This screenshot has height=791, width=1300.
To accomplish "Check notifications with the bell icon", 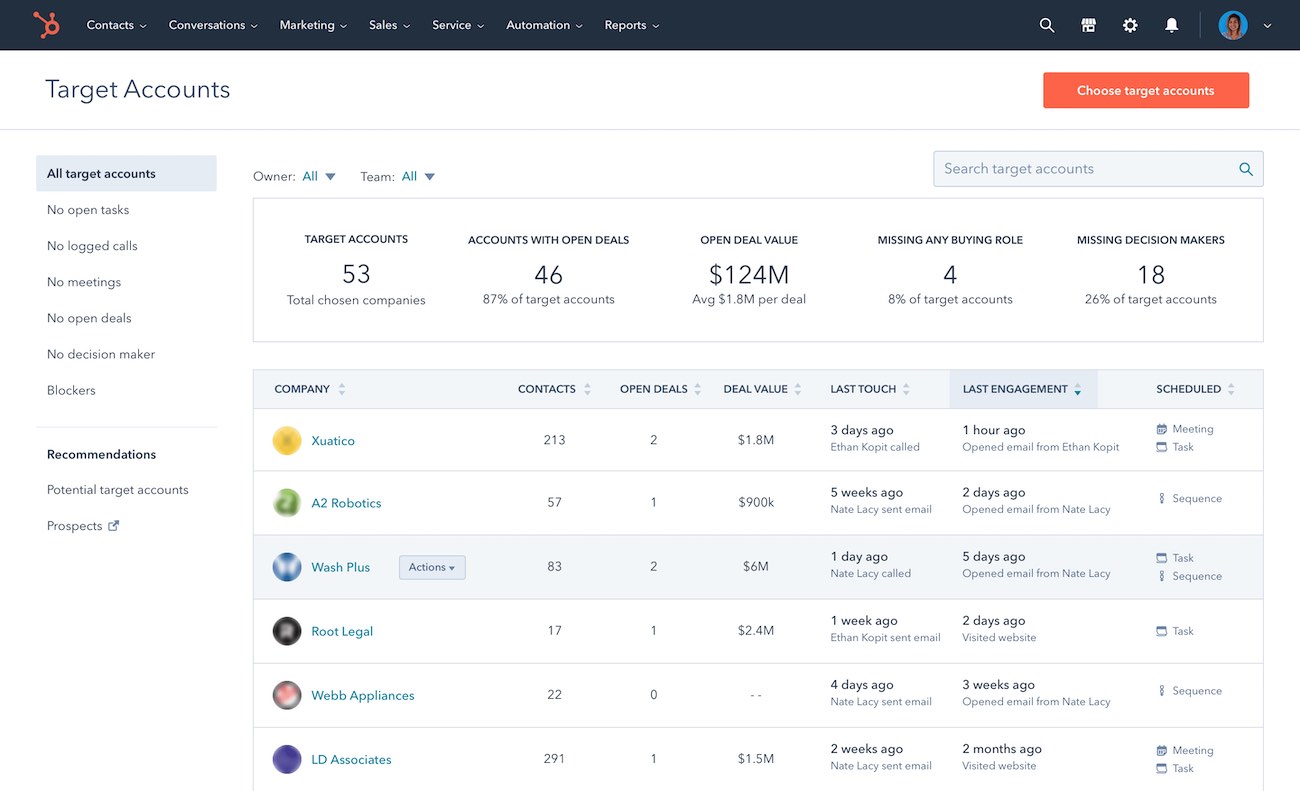I will click(1171, 25).
